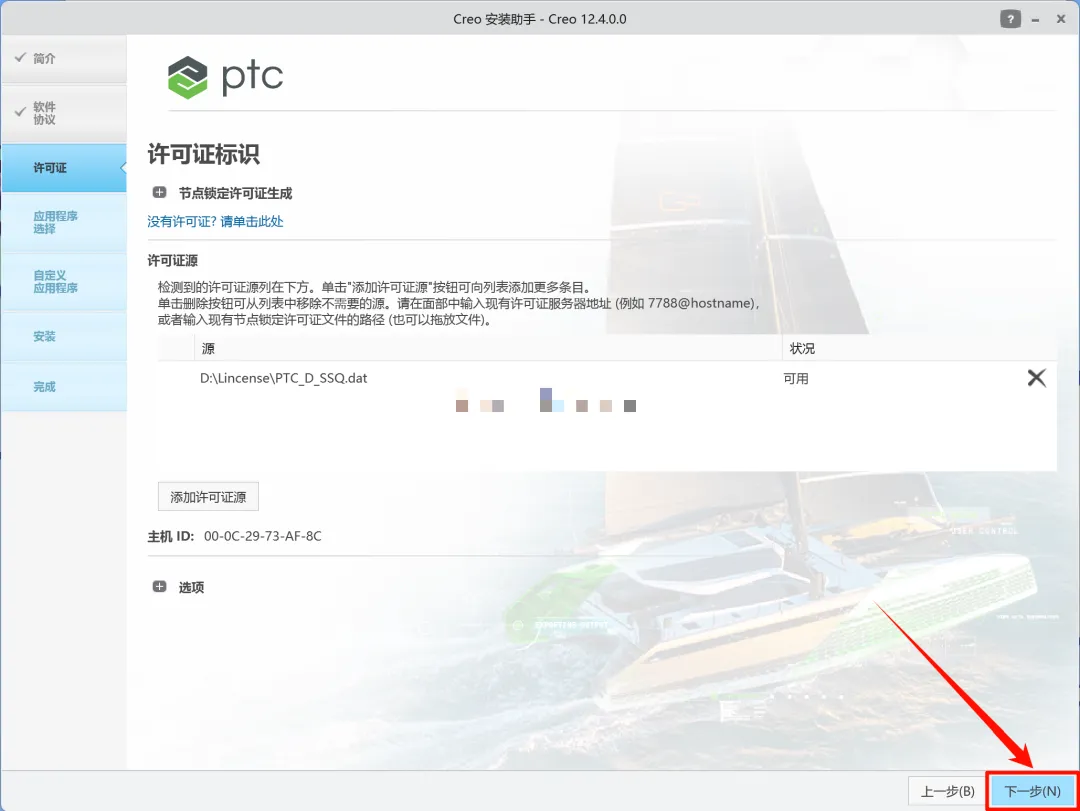Click the 下一步(N) button
The height and width of the screenshot is (811, 1080).
(1032, 791)
